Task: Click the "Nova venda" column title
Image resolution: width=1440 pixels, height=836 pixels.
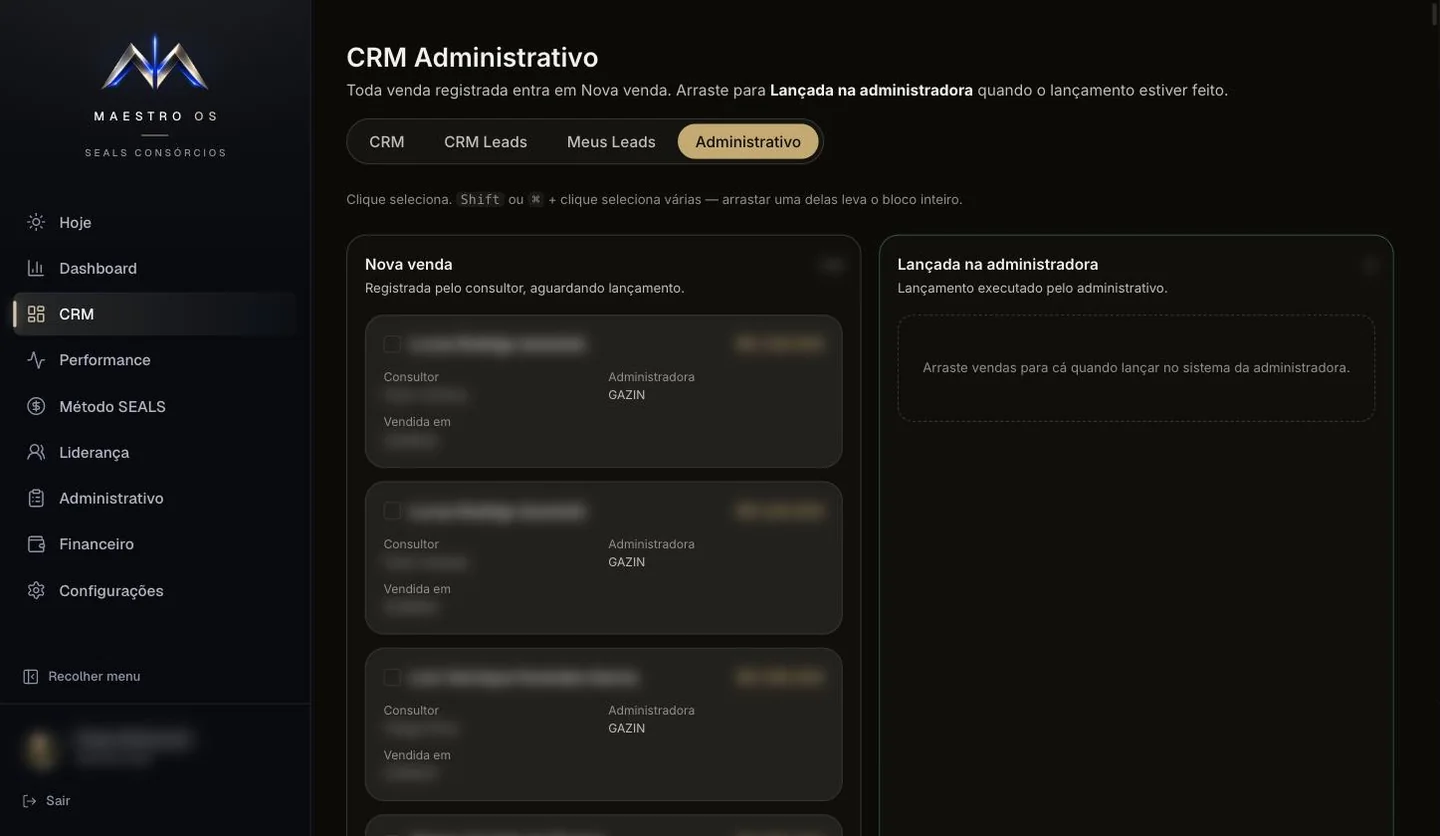Action: click(409, 264)
